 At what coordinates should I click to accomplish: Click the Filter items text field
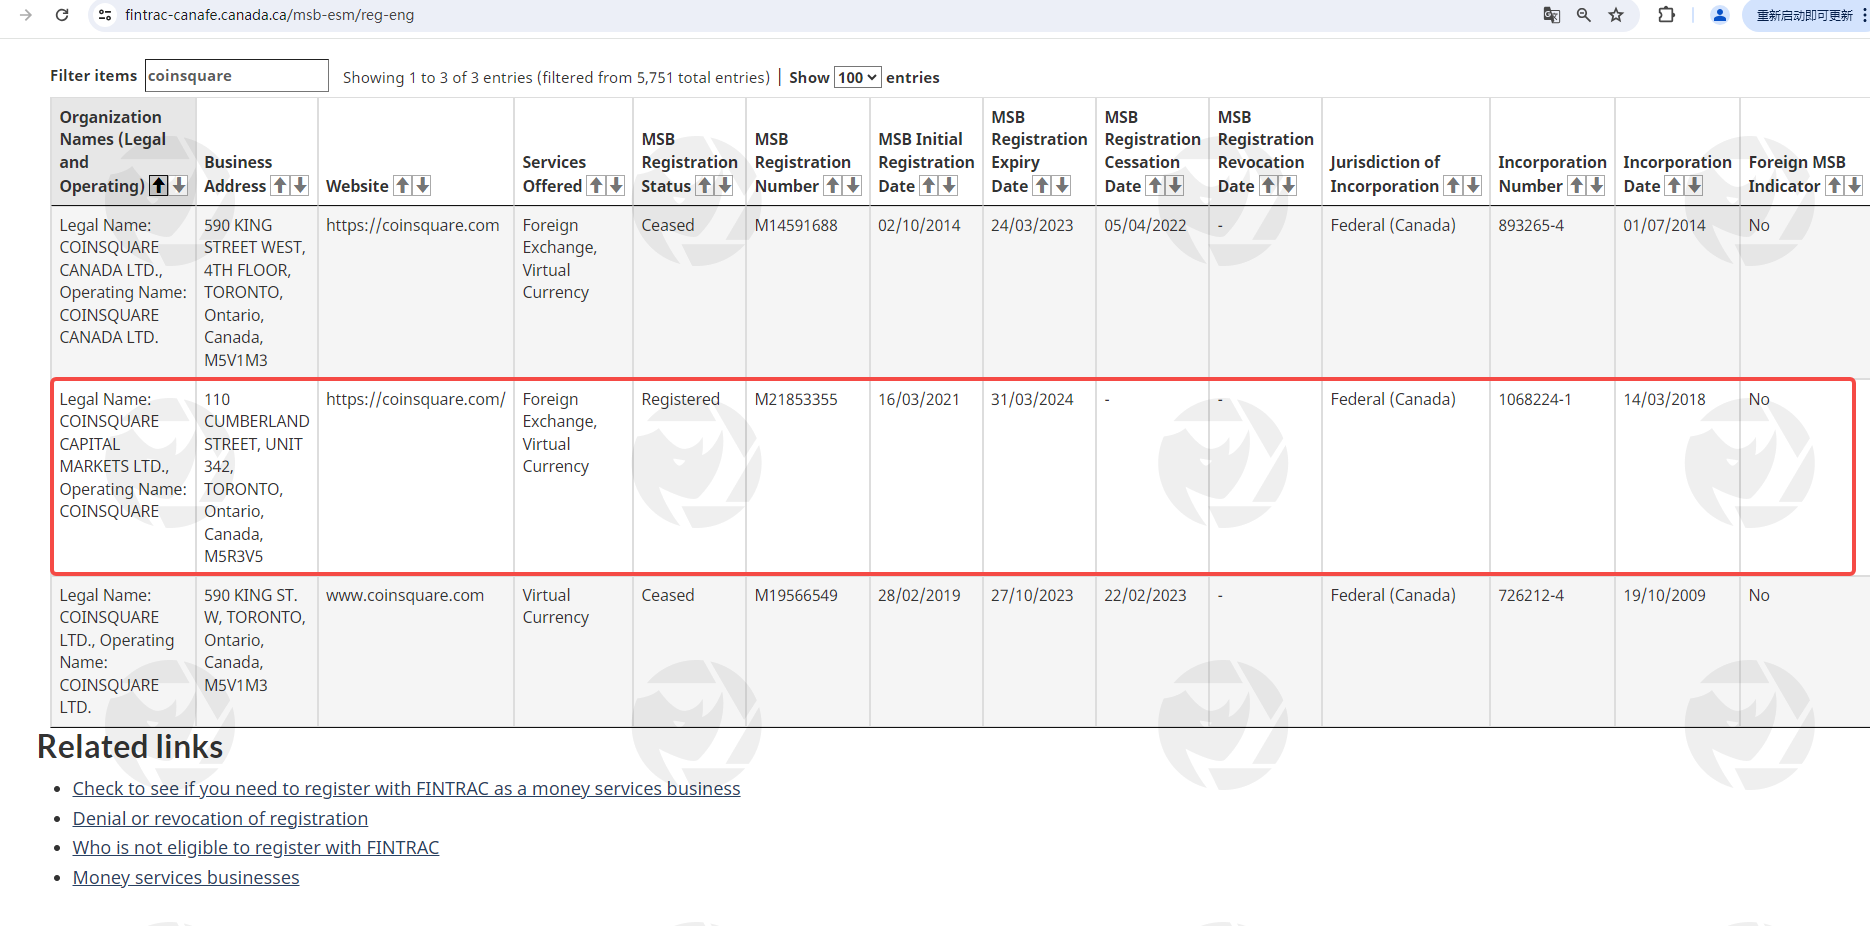coord(236,76)
